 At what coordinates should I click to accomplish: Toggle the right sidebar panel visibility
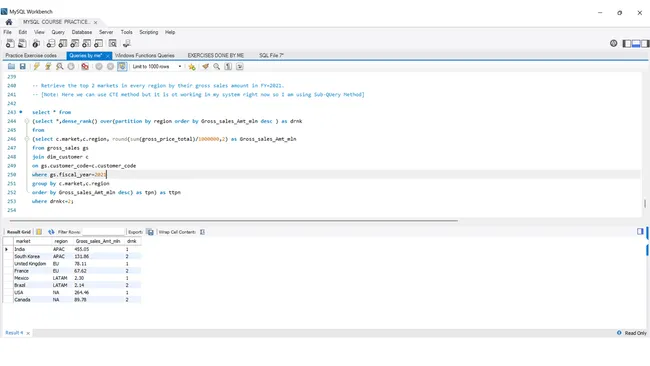point(645,44)
